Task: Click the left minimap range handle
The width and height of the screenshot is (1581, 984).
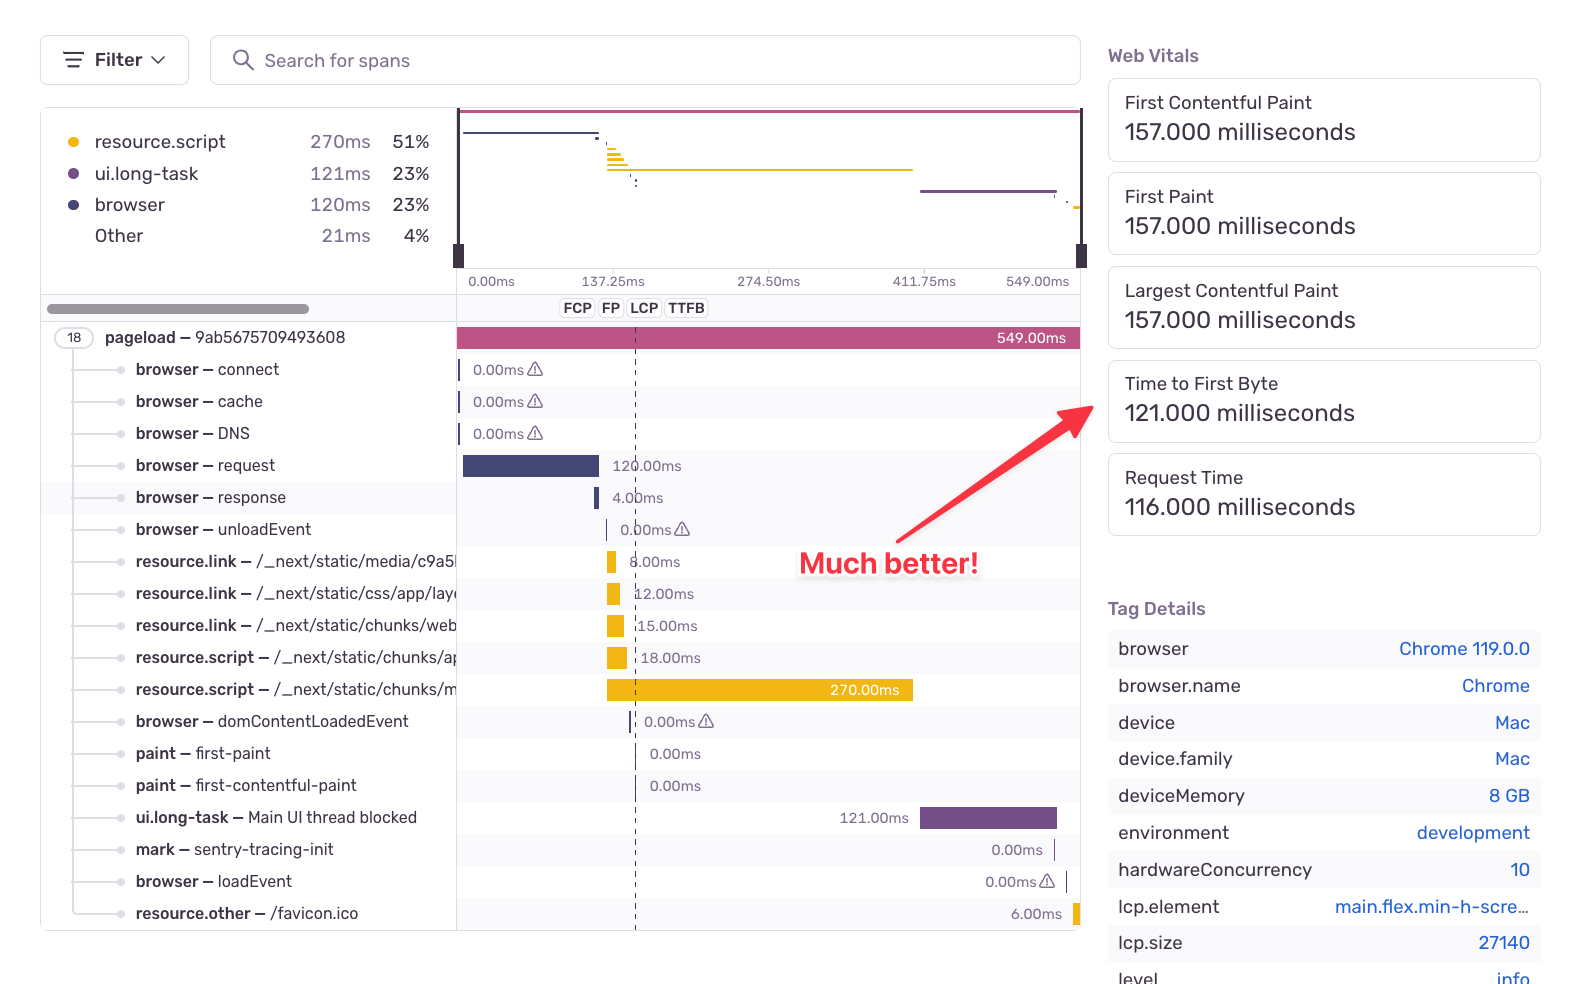Action: point(459,256)
